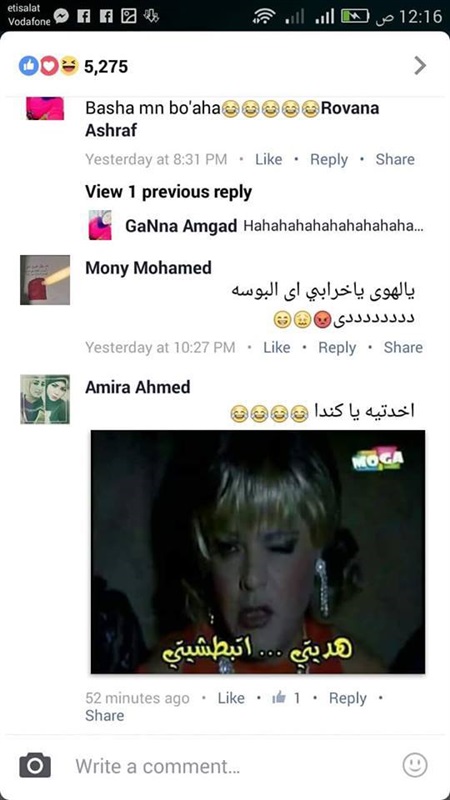Expand View 1 previous reply
450x800 pixels.
(168, 192)
